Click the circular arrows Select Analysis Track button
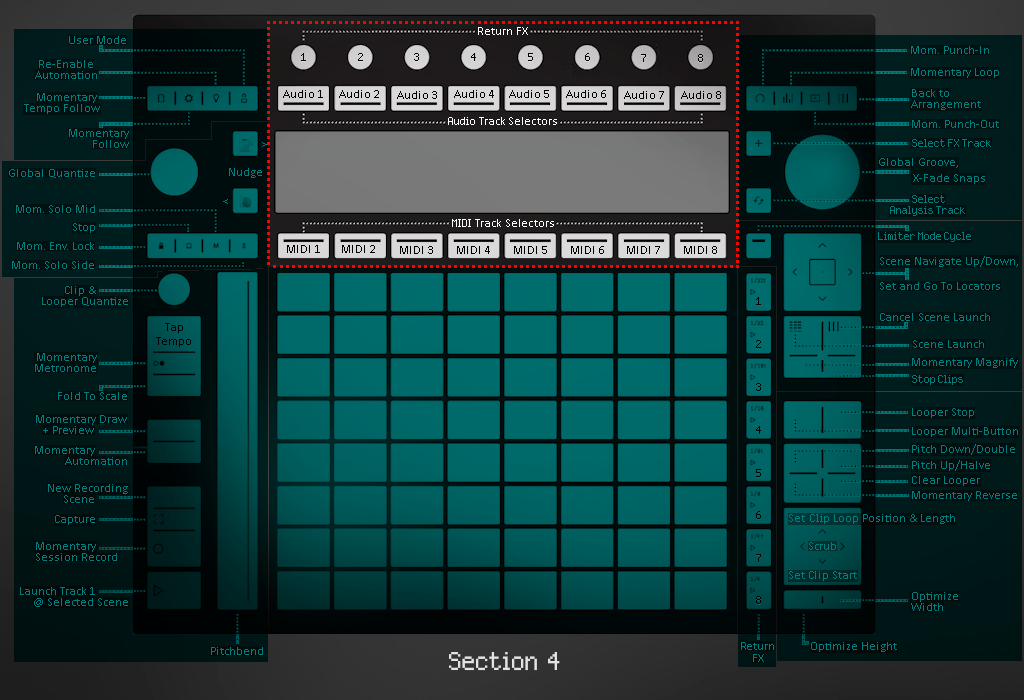 [758, 199]
